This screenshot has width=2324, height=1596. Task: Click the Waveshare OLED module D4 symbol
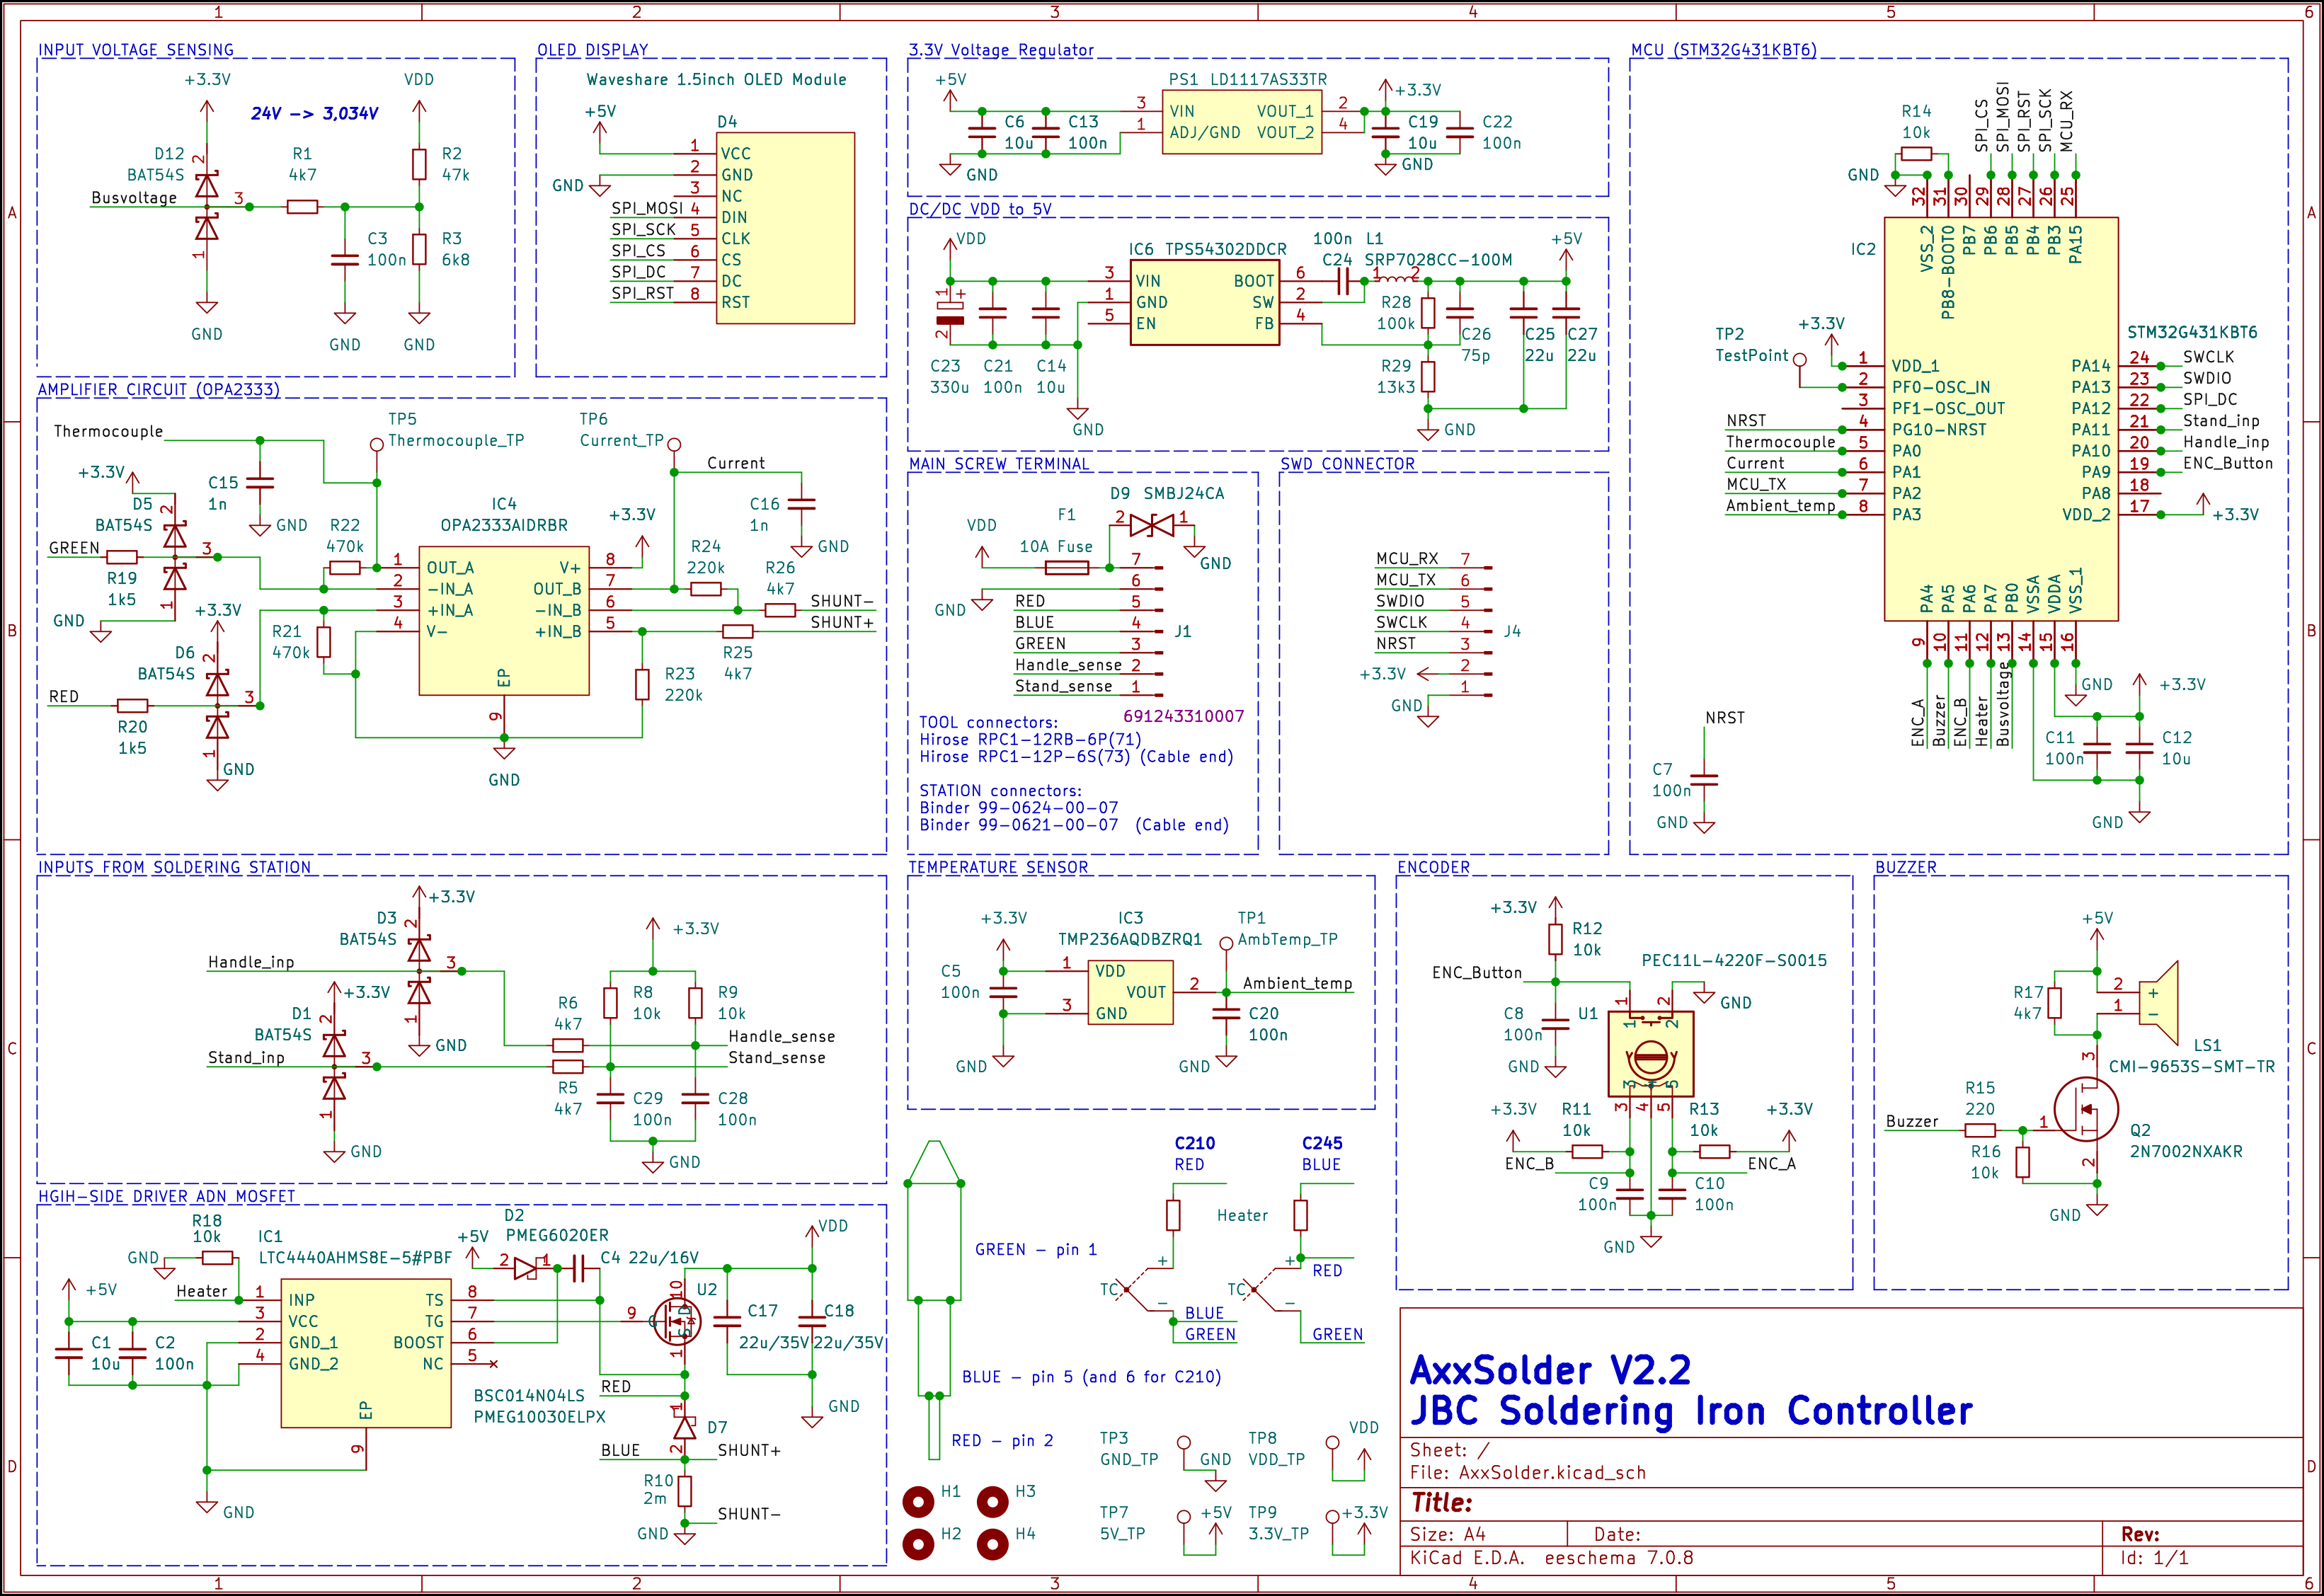click(785, 228)
